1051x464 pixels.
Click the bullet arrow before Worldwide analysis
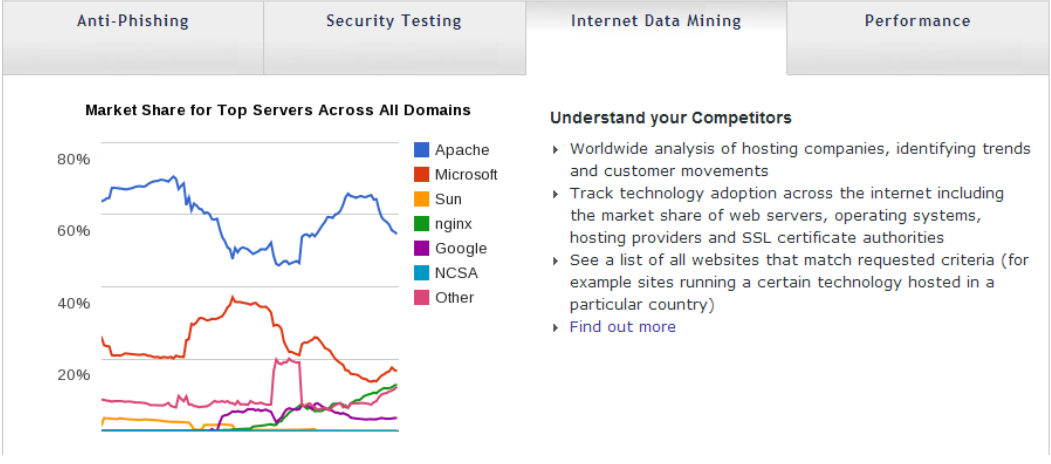[x=556, y=150]
